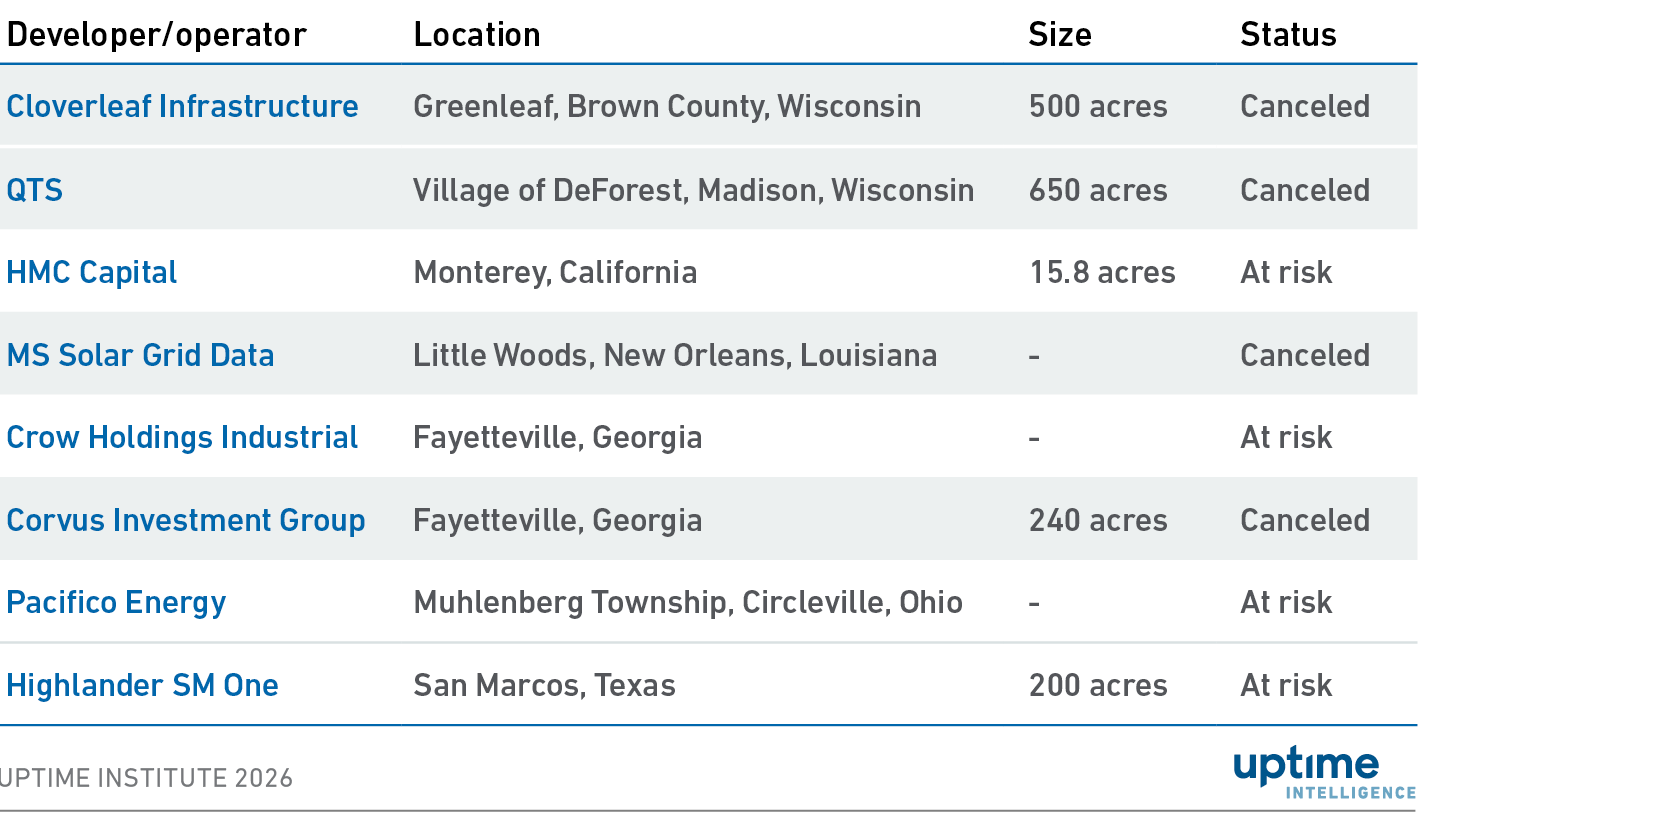Select the Monterey, California location cell

[x=555, y=272]
